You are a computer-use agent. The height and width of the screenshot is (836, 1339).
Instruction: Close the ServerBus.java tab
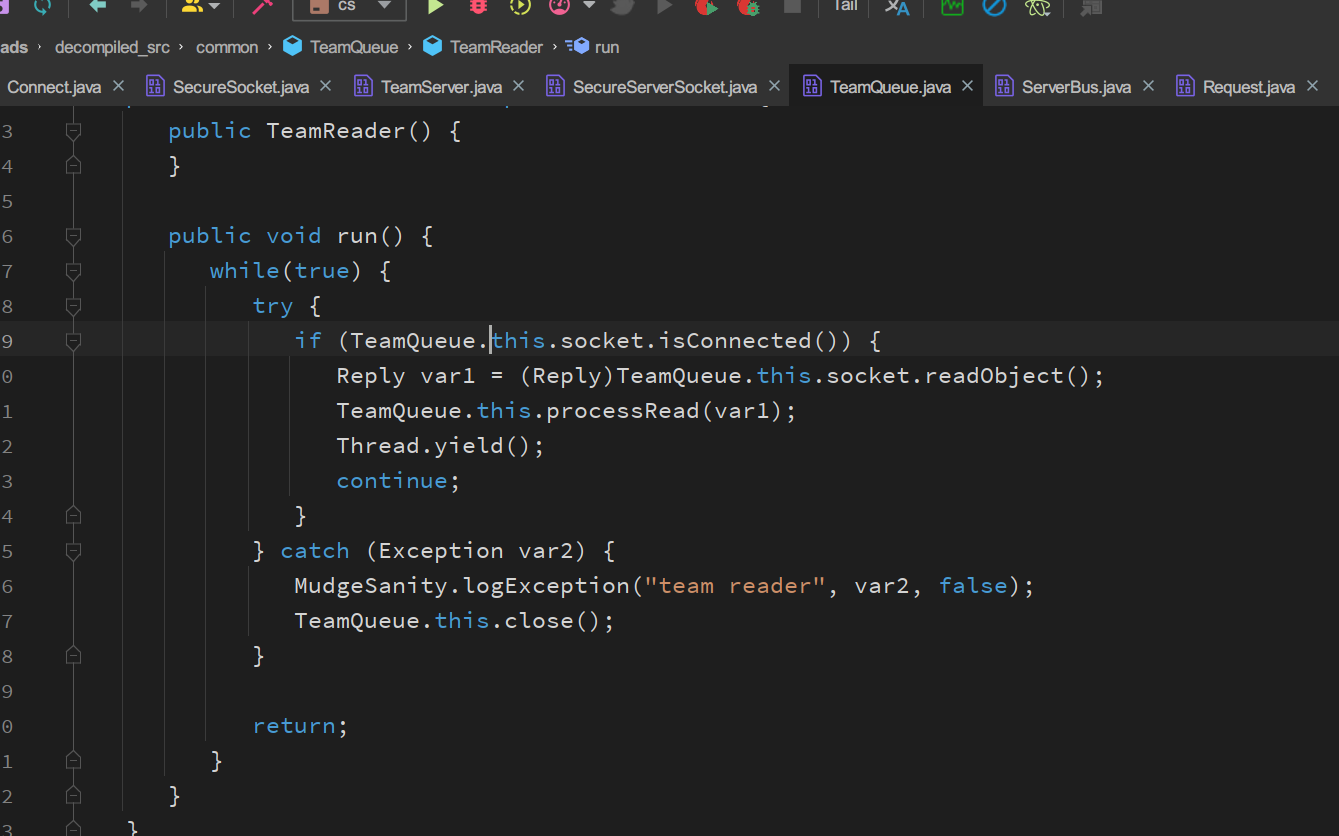click(1148, 86)
